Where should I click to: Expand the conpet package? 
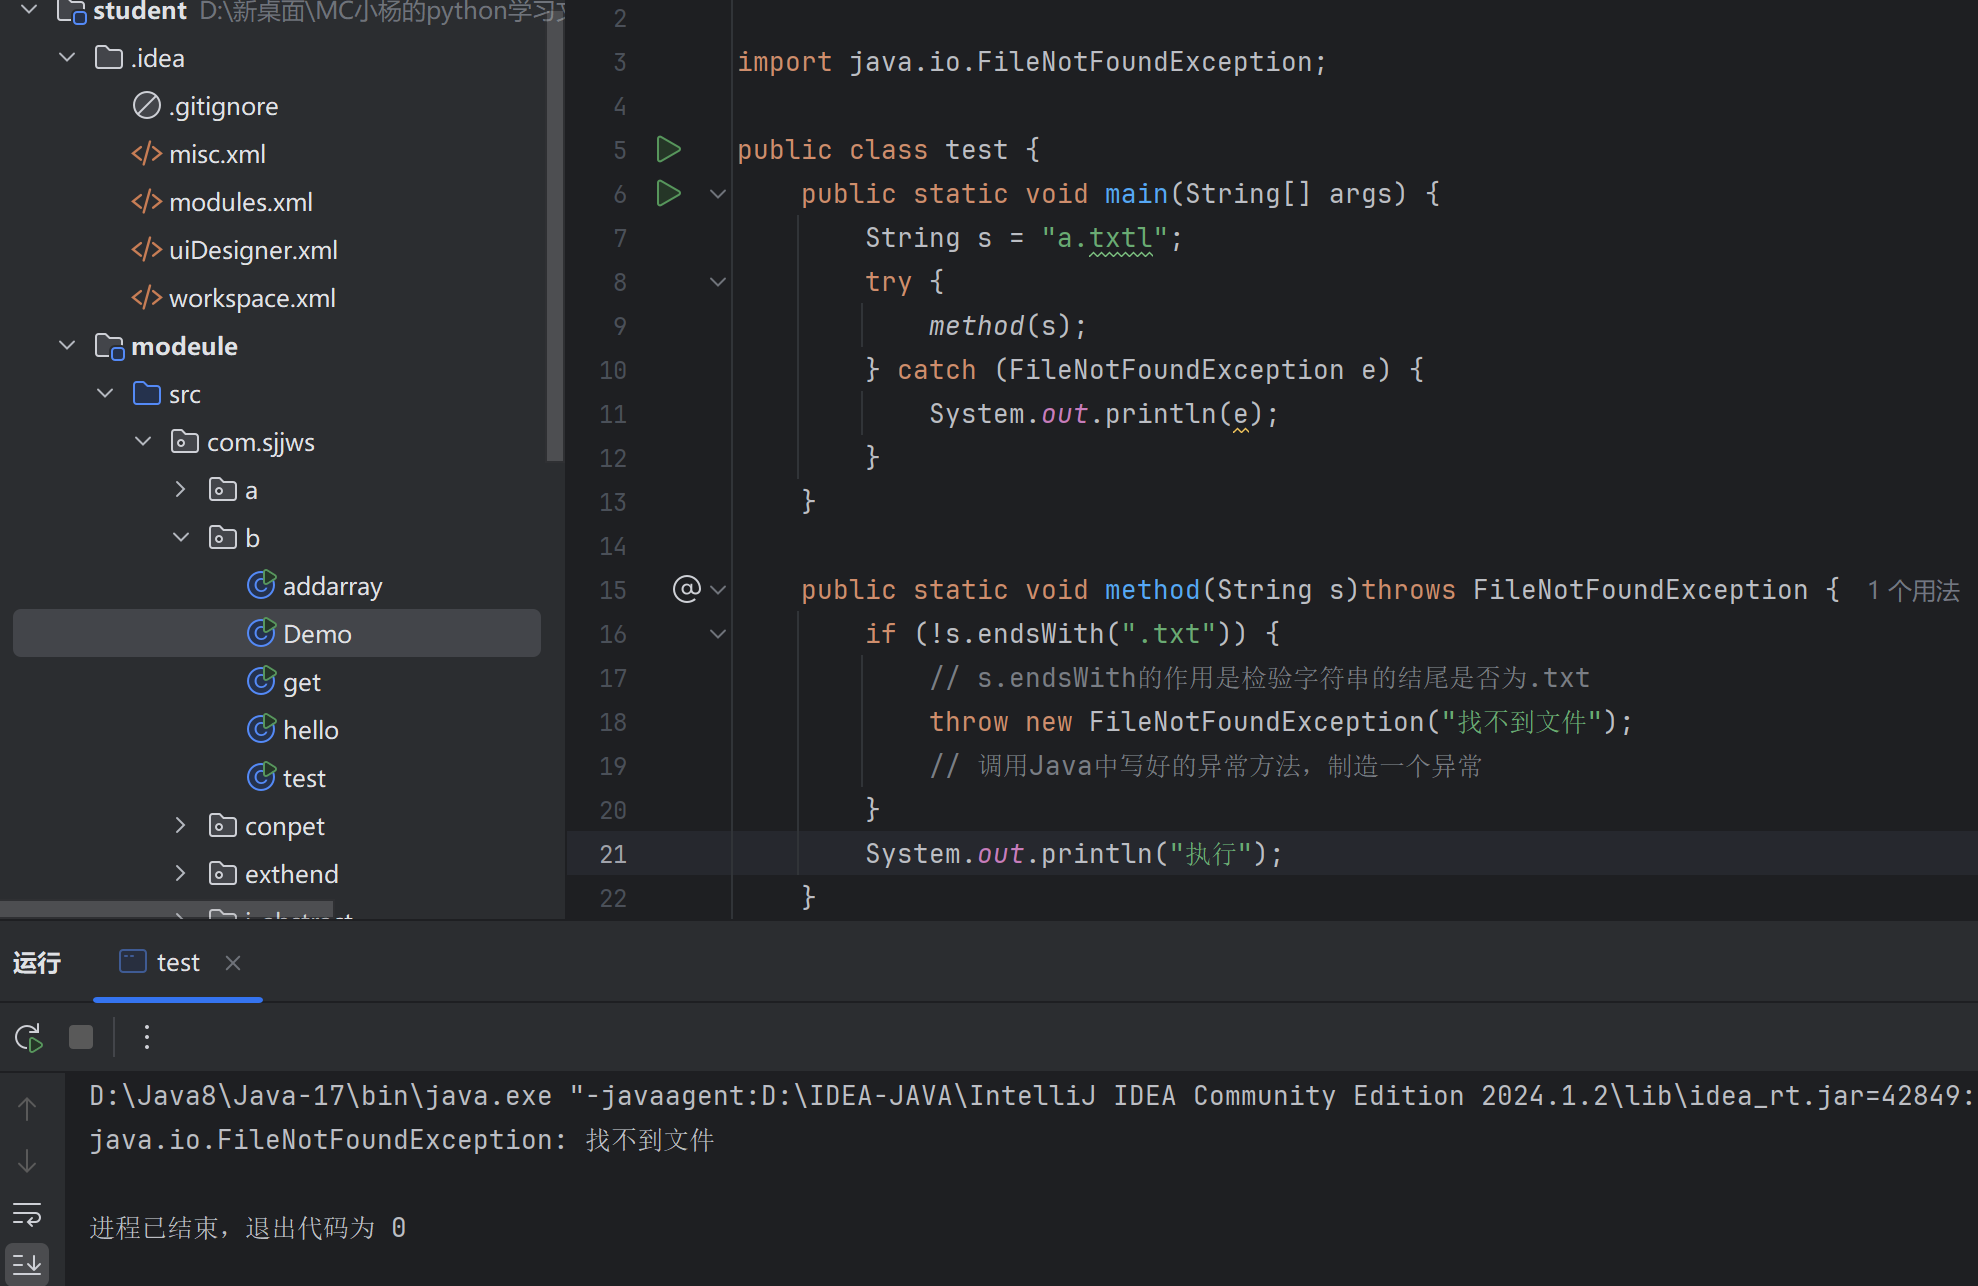181,826
